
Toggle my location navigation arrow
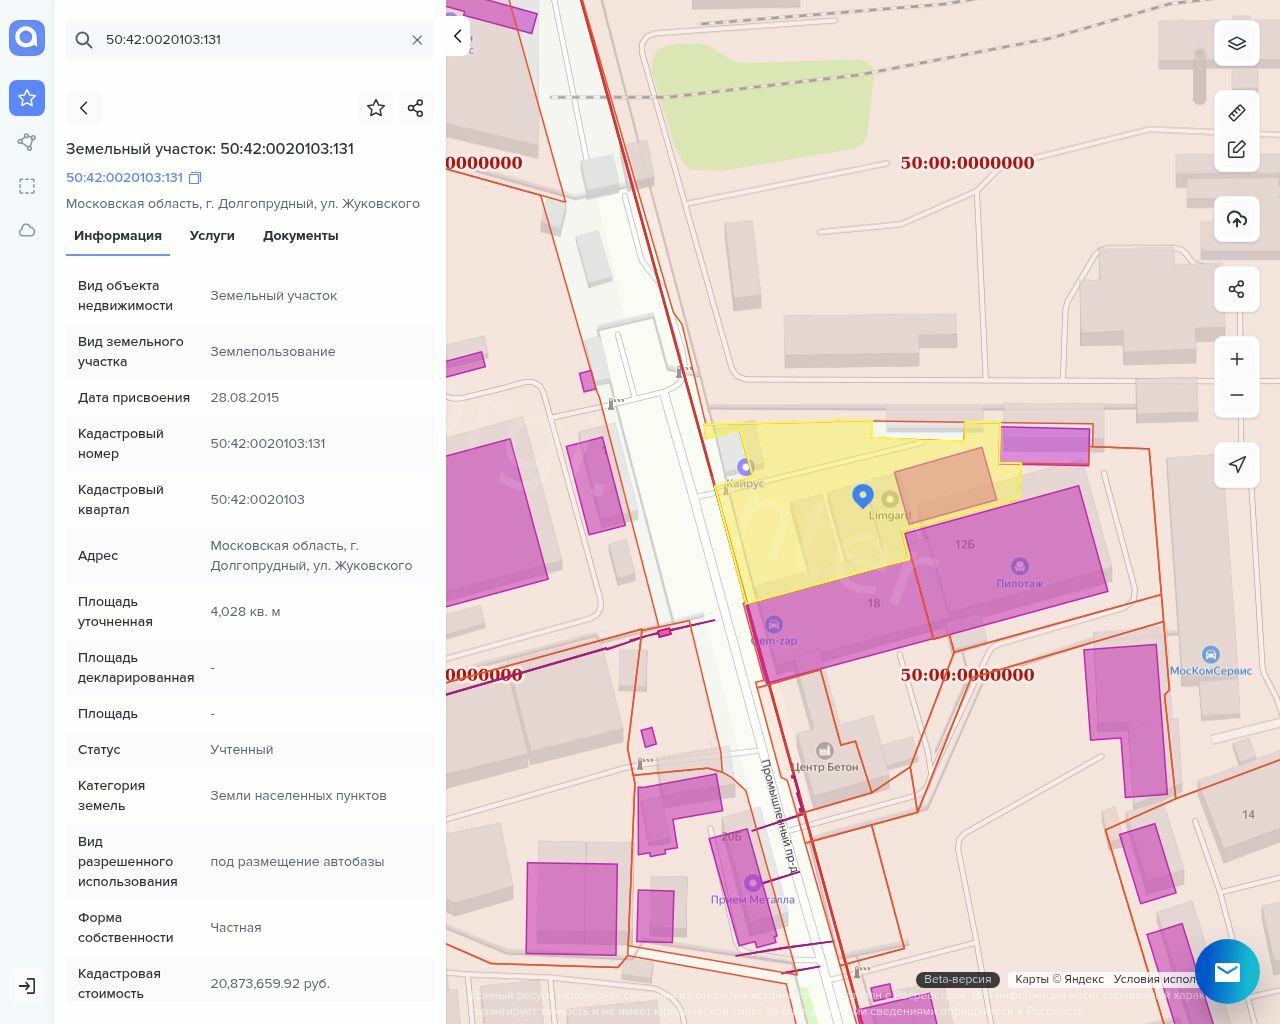click(1237, 464)
